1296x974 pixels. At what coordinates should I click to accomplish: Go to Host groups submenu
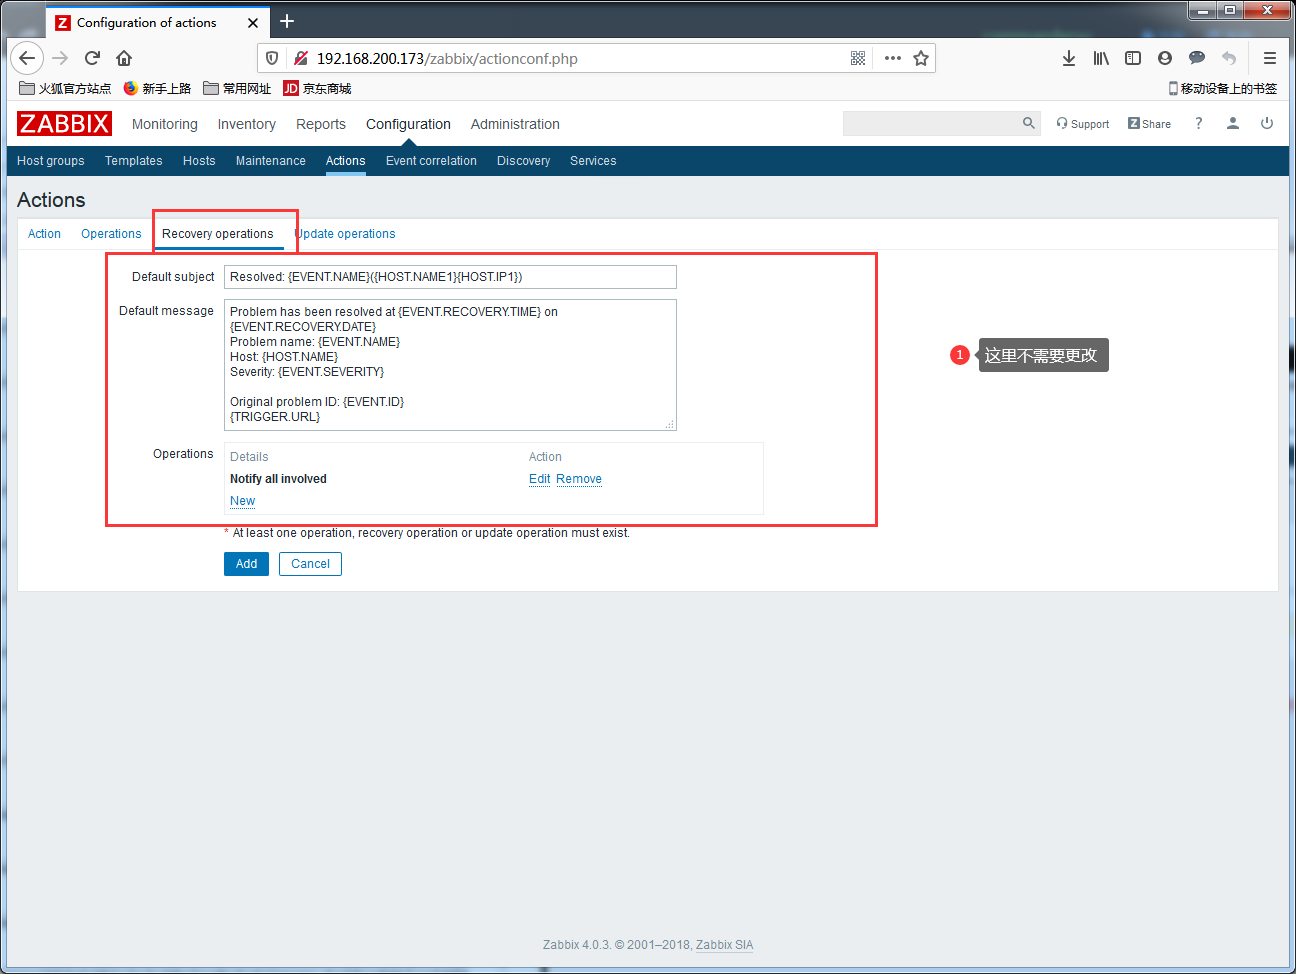(51, 161)
